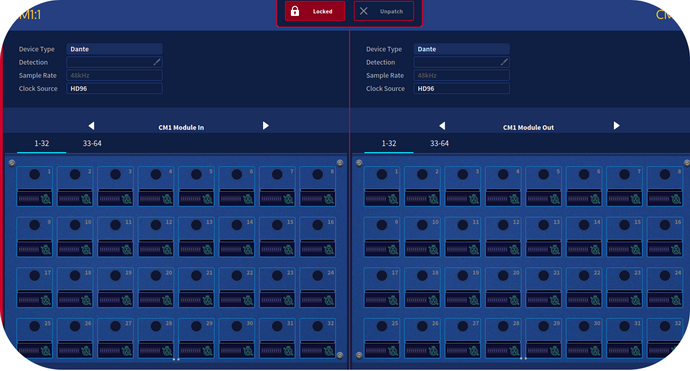Image resolution: width=690 pixels, height=371 pixels.
Task: Click the Unpatch X button
Action: click(x=384, y=11)
